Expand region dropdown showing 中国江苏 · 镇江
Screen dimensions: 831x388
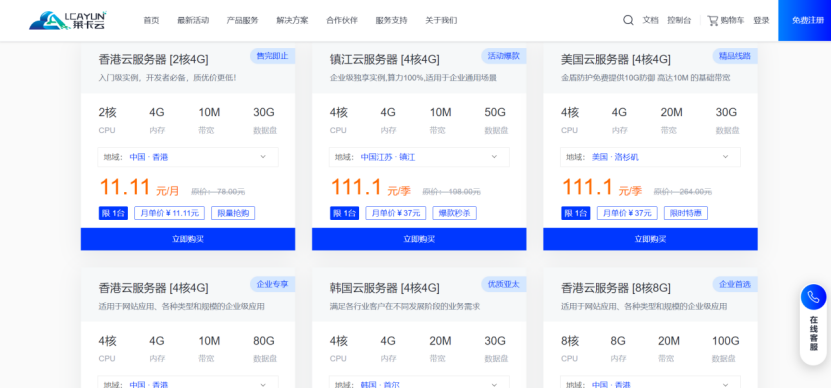click(x=419, y=157)
